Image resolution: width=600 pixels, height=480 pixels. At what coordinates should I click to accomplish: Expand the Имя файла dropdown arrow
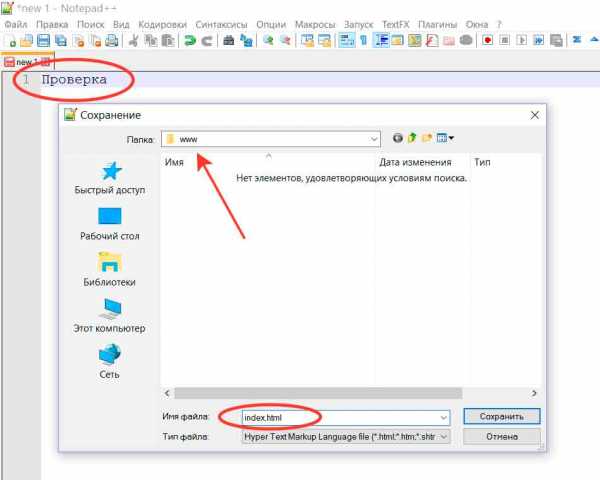click(x=443, y=418)
